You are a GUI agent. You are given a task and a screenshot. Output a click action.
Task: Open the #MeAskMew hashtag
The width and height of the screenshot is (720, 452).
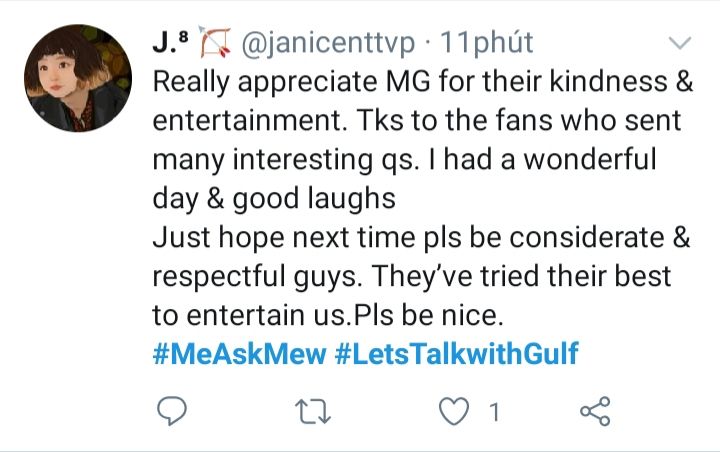(x=239, y=354)
